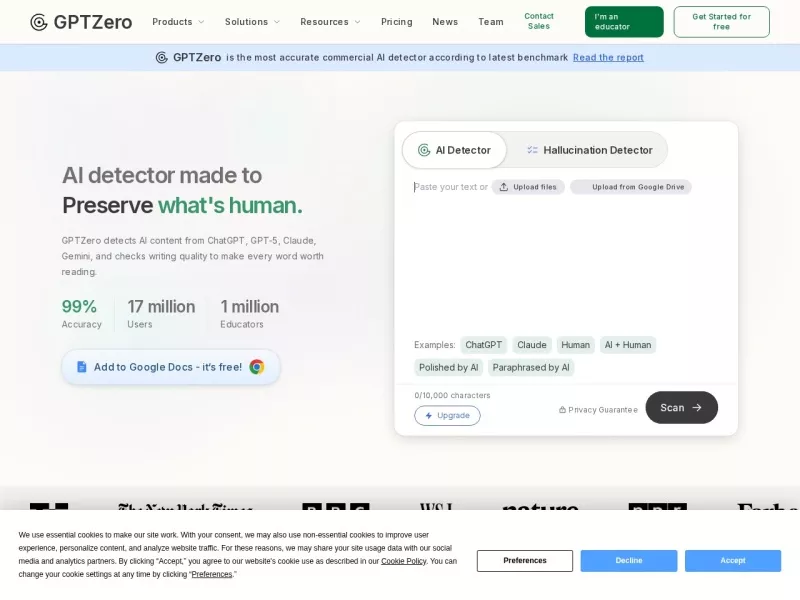Load the ChatGPT example

point(484,345)
